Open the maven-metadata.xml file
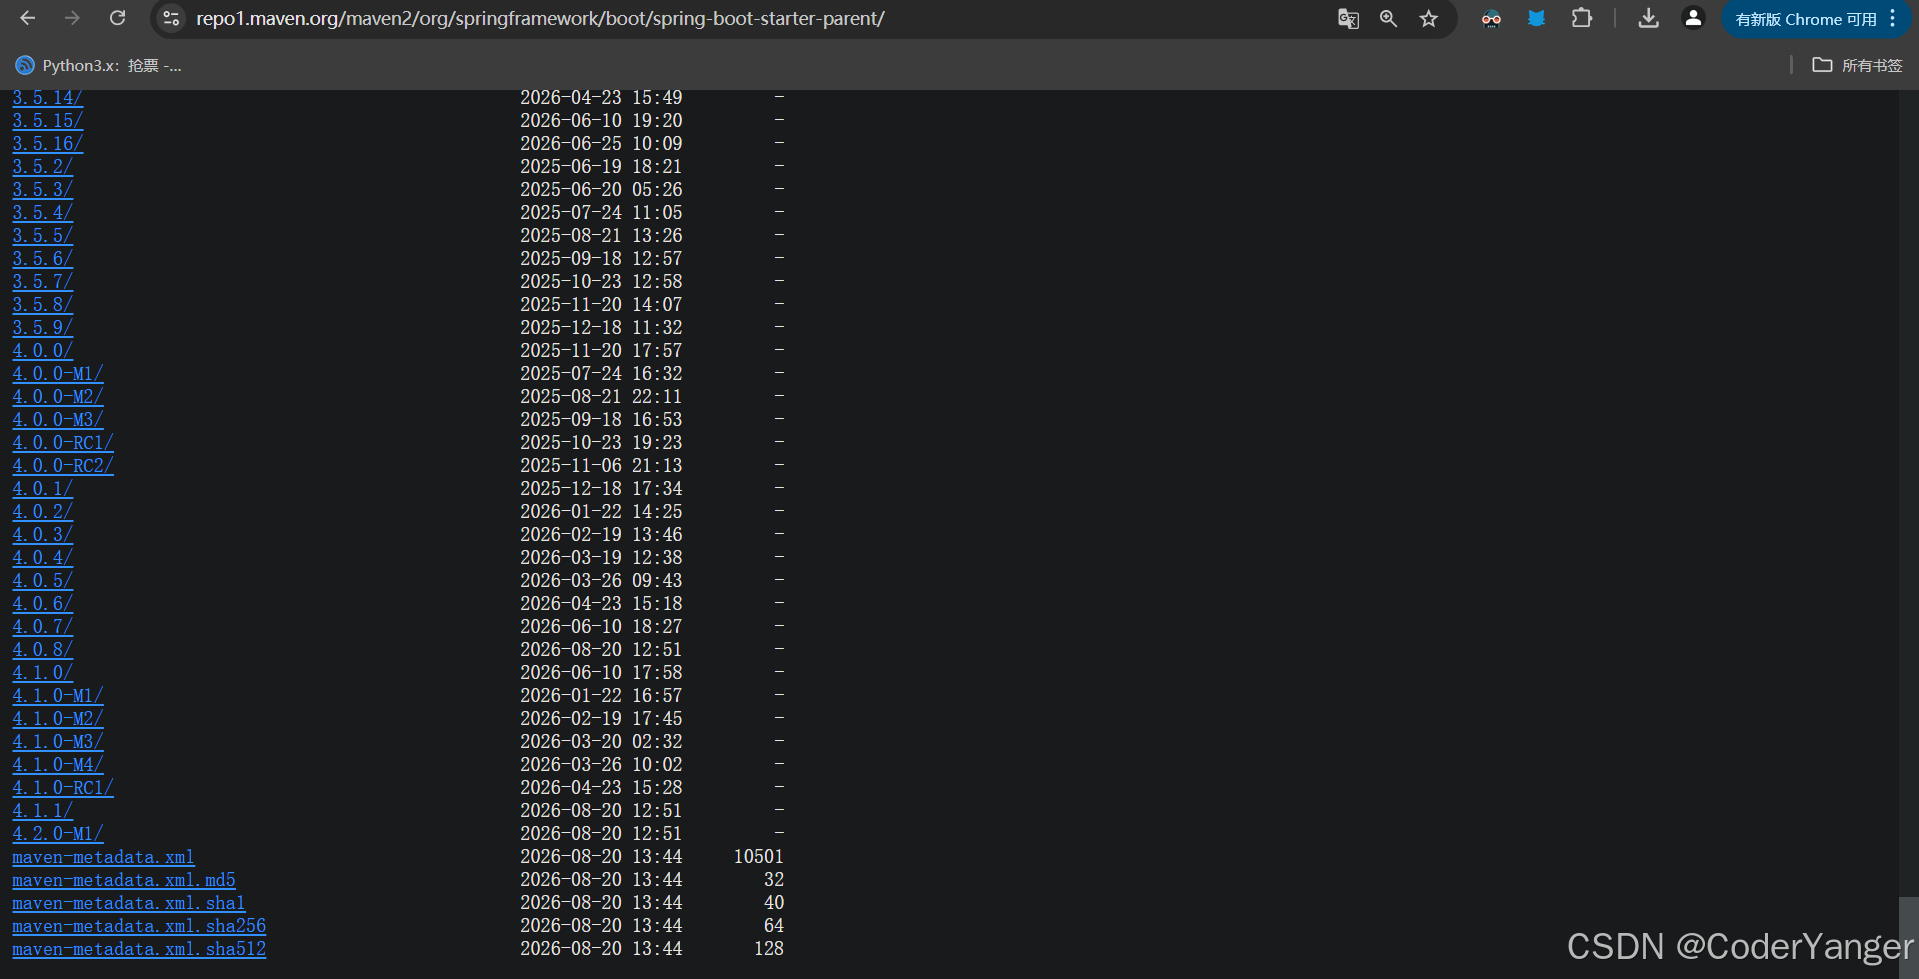The image size is (1919, 979). tap(103, 857)
